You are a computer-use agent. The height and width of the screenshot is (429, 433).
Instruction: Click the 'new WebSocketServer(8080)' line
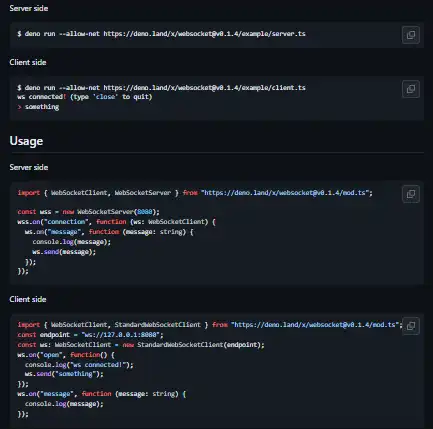(x=88, y=212)
